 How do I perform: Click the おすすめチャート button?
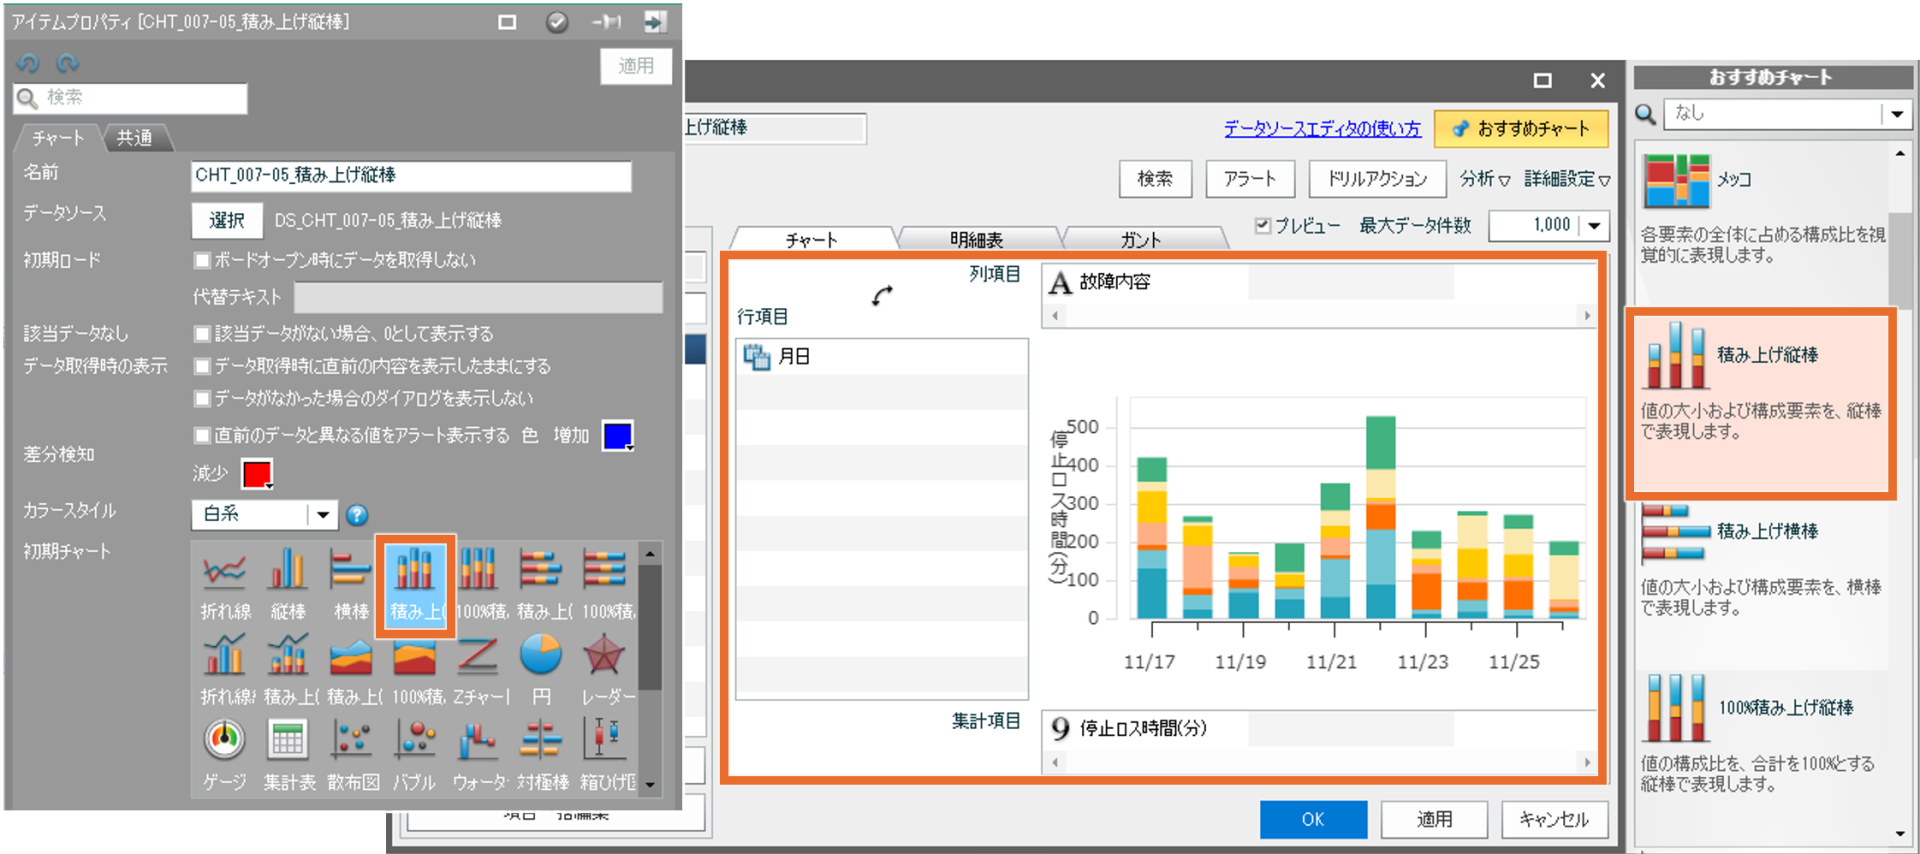click(x=1521, y=129)
